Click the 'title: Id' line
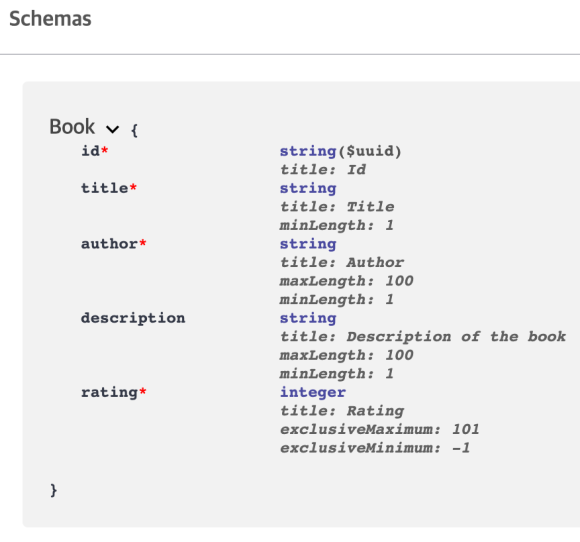This screenshot has width=580, height=542. click(x=323, y=170)
